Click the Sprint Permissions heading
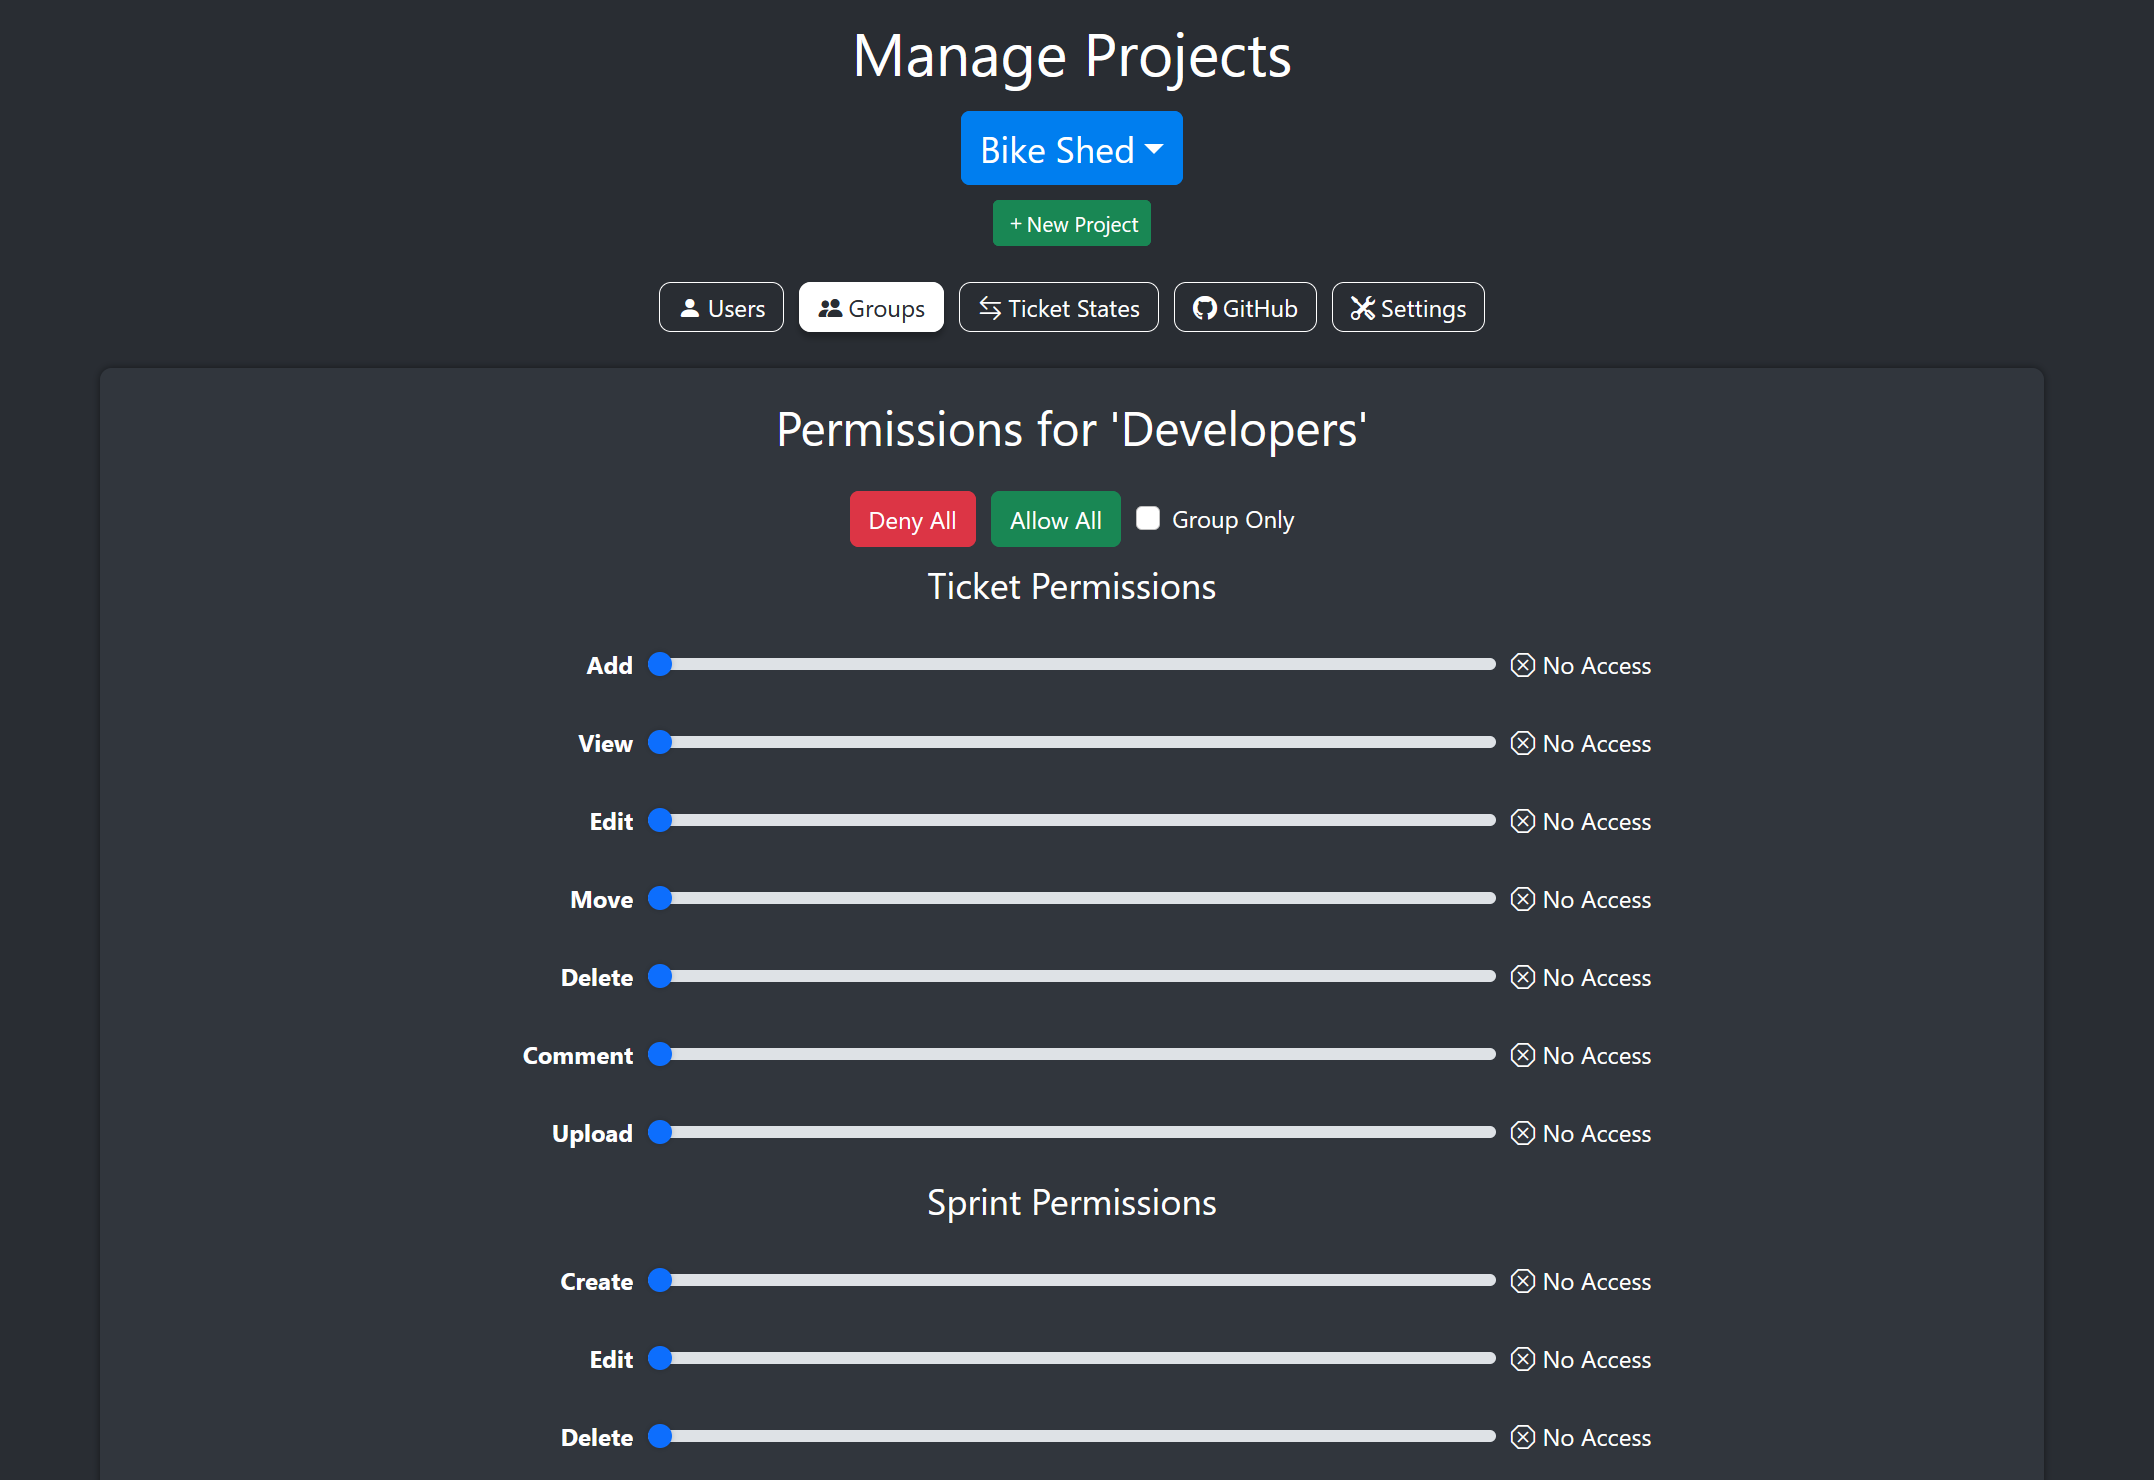The image size is (2154, 1480). click(x=1072, y=1203)
